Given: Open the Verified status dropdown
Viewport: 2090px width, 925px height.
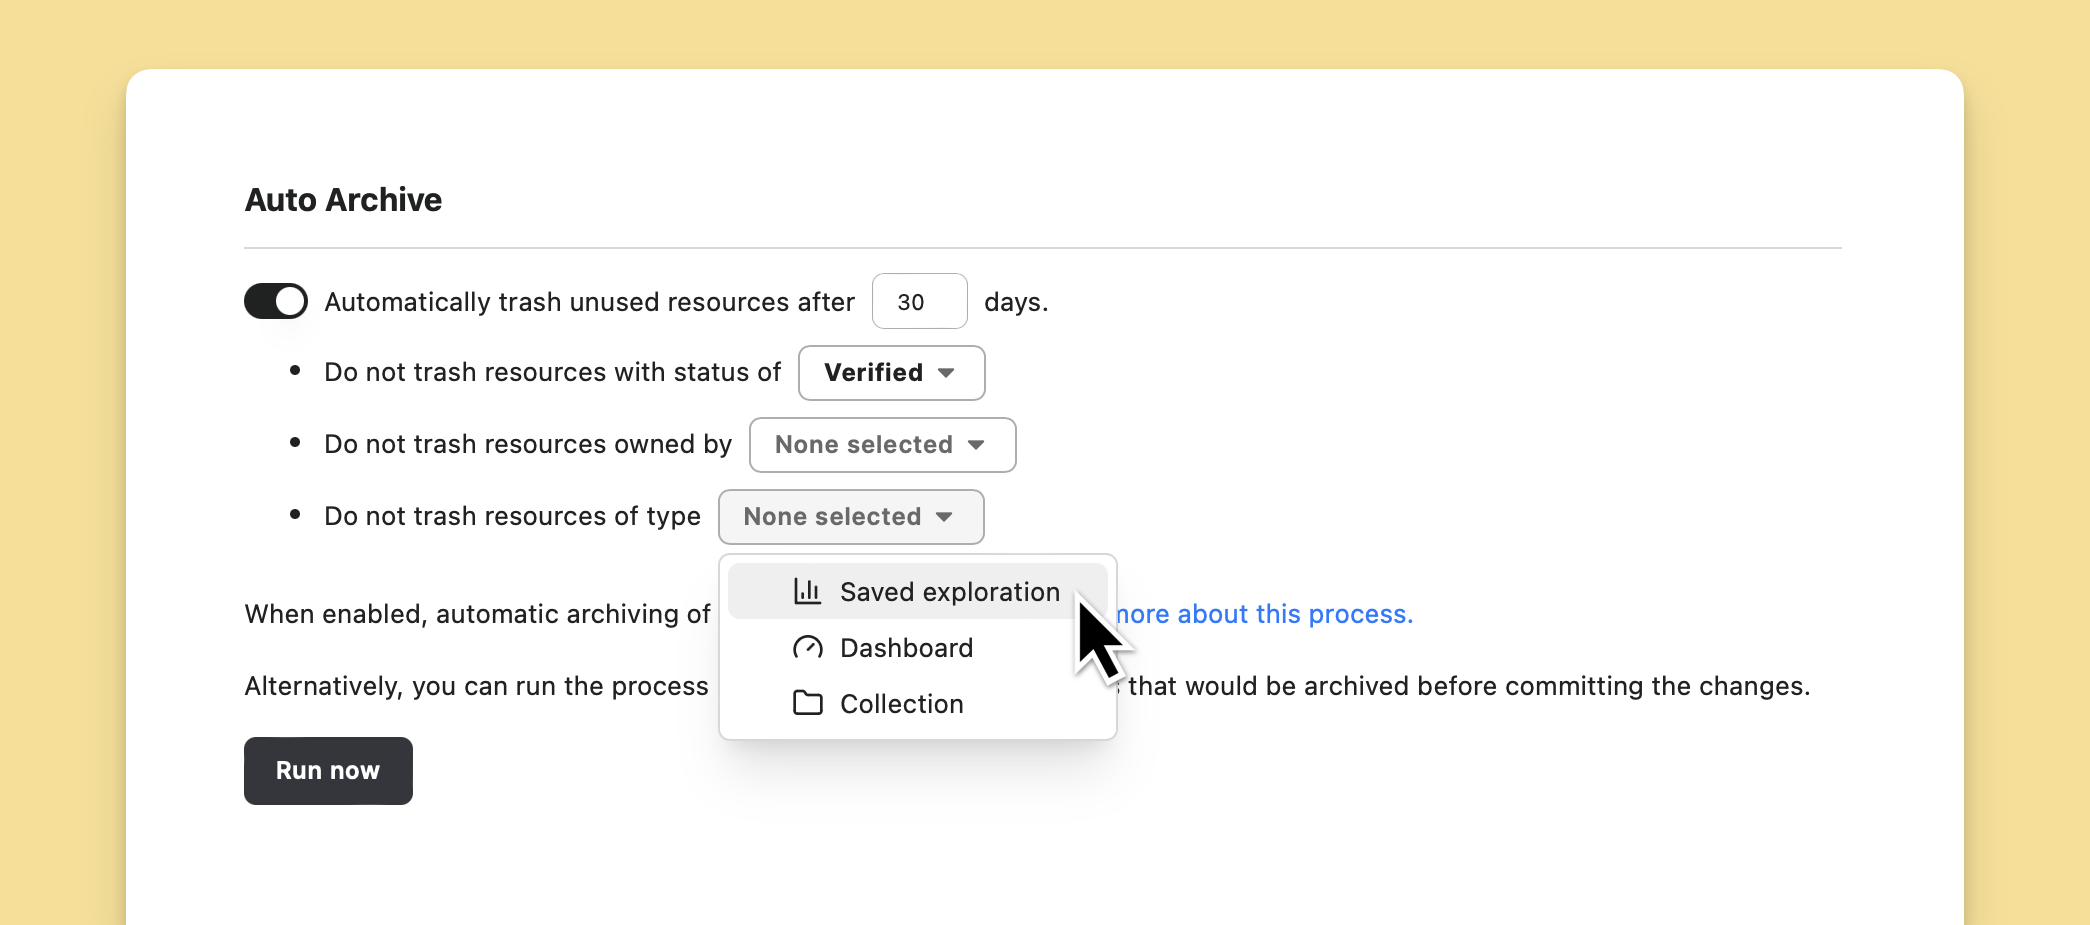Looking at the screenshot, I should point(891,373).
